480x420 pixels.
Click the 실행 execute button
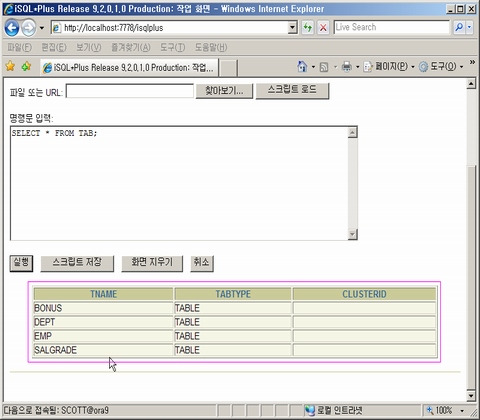[21, 263]
